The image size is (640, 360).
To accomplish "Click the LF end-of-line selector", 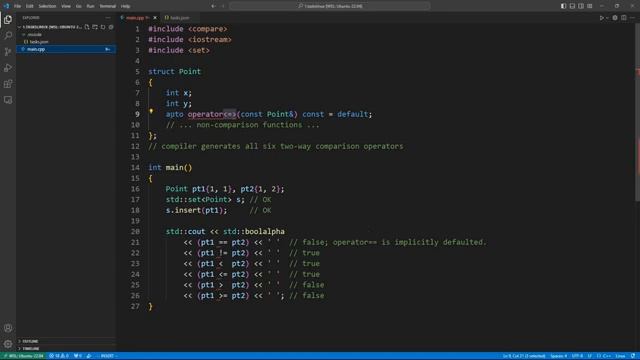I will [589, 356].
